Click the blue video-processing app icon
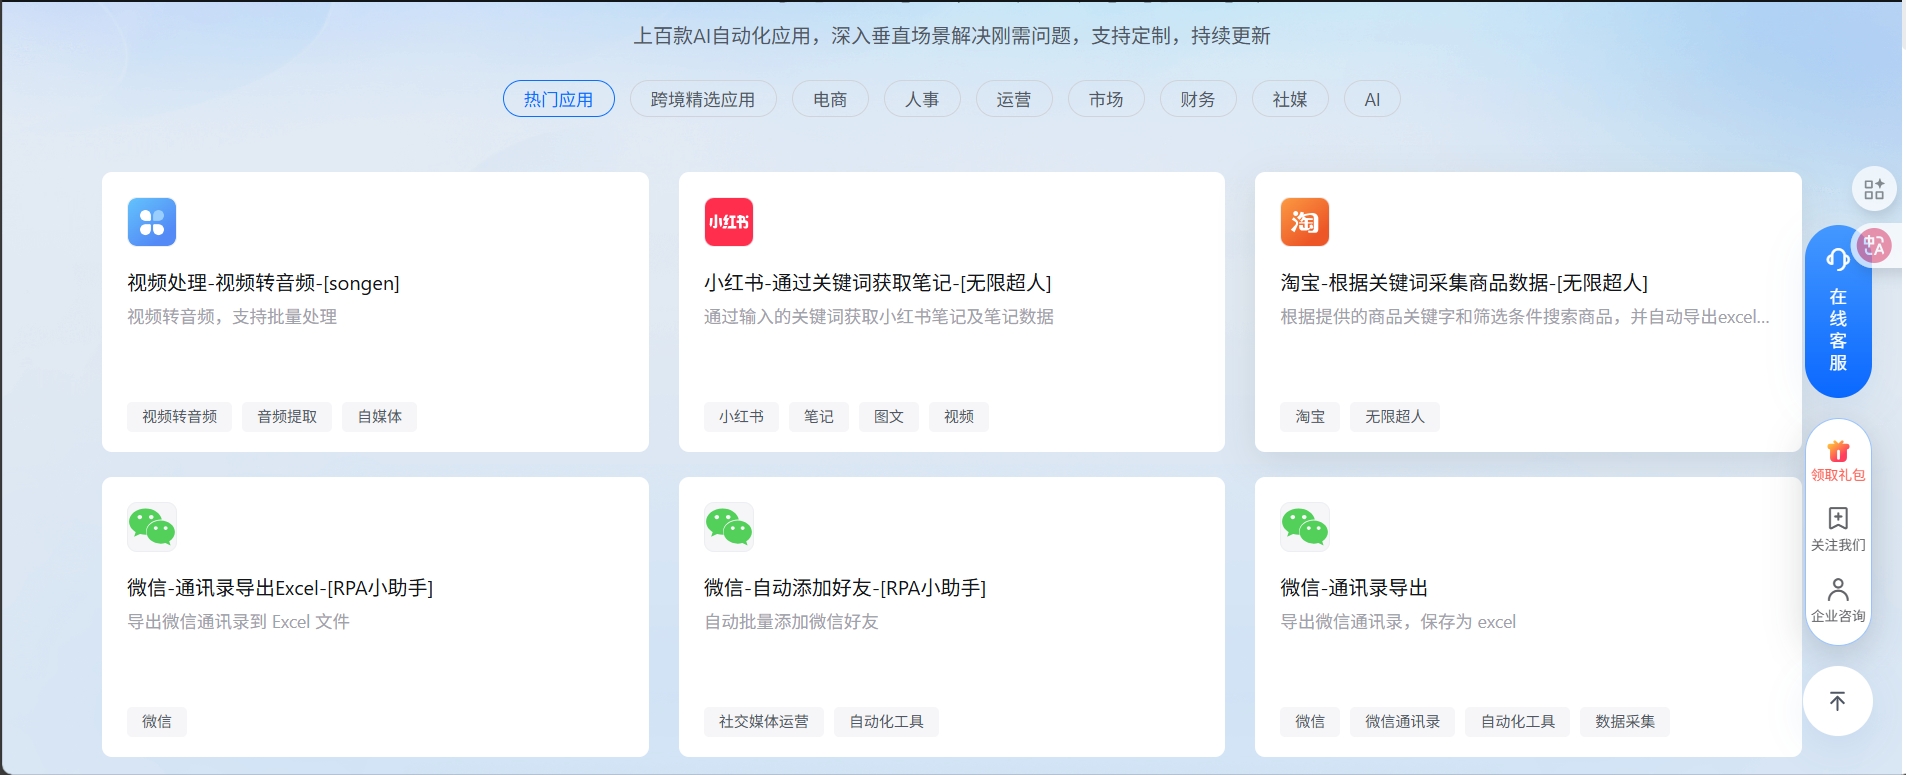This screenshot has height=775, width=1906. (x=152, y=222)
